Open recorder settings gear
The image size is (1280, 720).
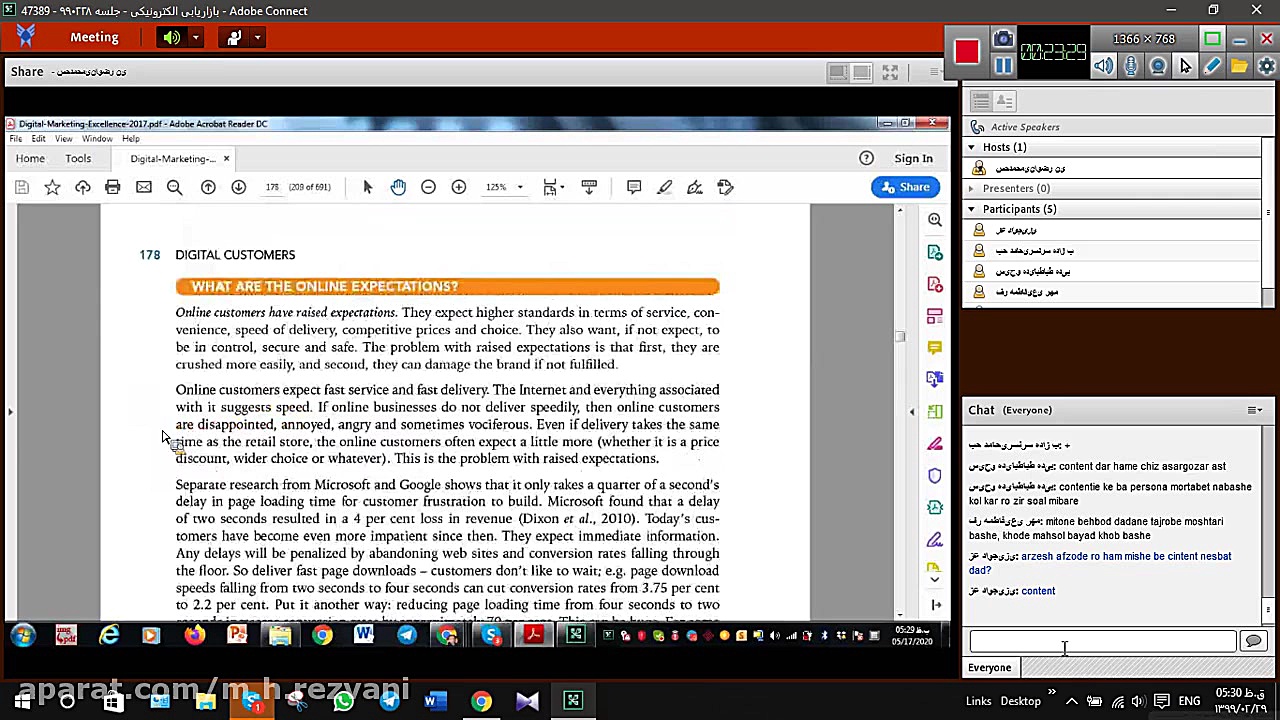click(1266, 66)
